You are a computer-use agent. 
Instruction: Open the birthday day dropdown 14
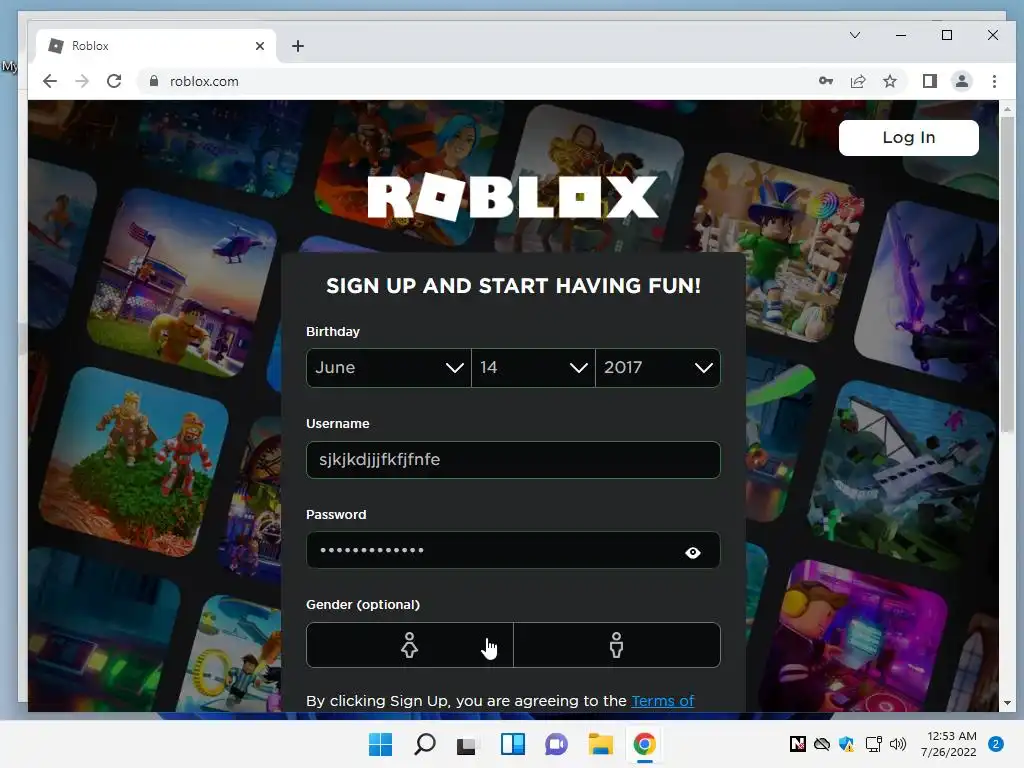(x=533, y=368)
